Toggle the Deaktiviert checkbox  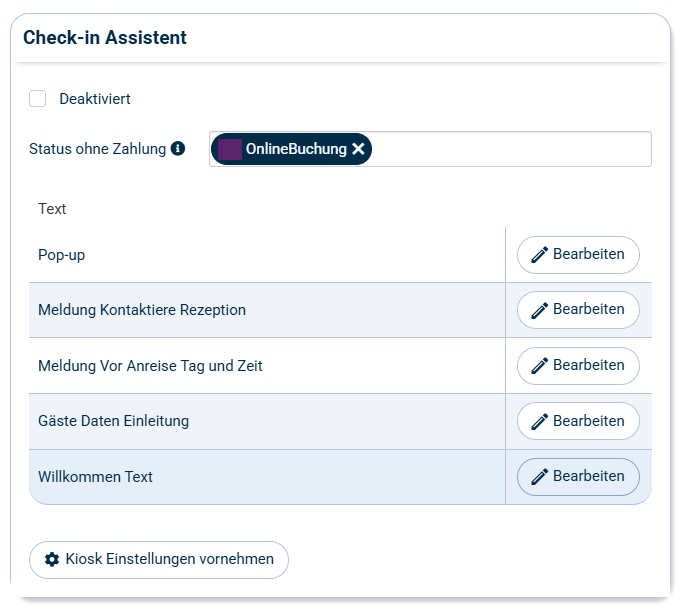pyautogui.click(x=38, y=99)
